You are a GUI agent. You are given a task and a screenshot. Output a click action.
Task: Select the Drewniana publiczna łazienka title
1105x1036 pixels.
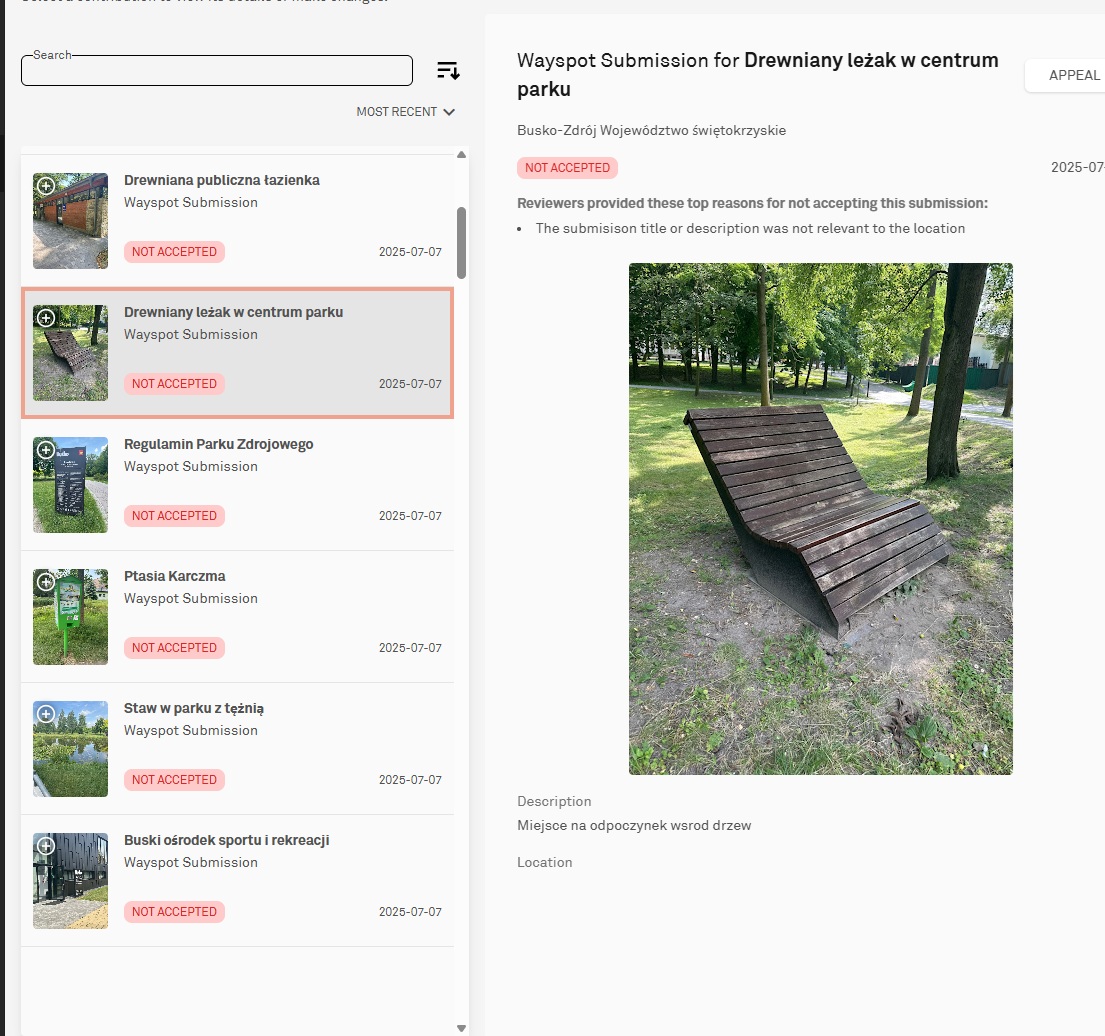[221, 180]
